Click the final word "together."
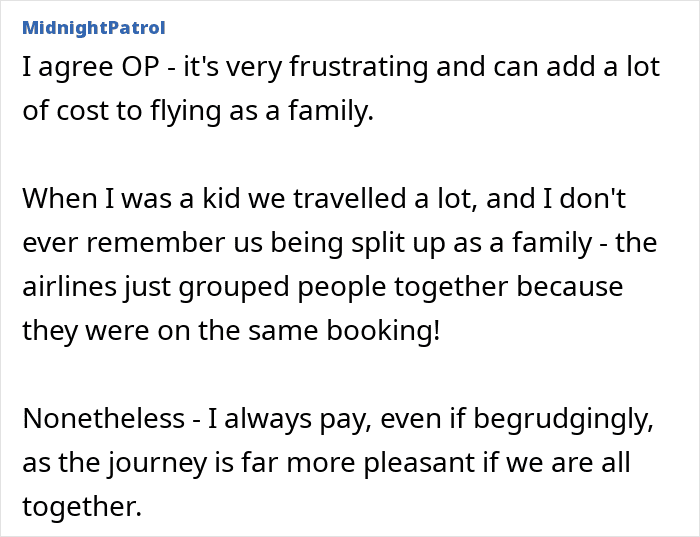The image size is (700, 537). pos(82,507)
